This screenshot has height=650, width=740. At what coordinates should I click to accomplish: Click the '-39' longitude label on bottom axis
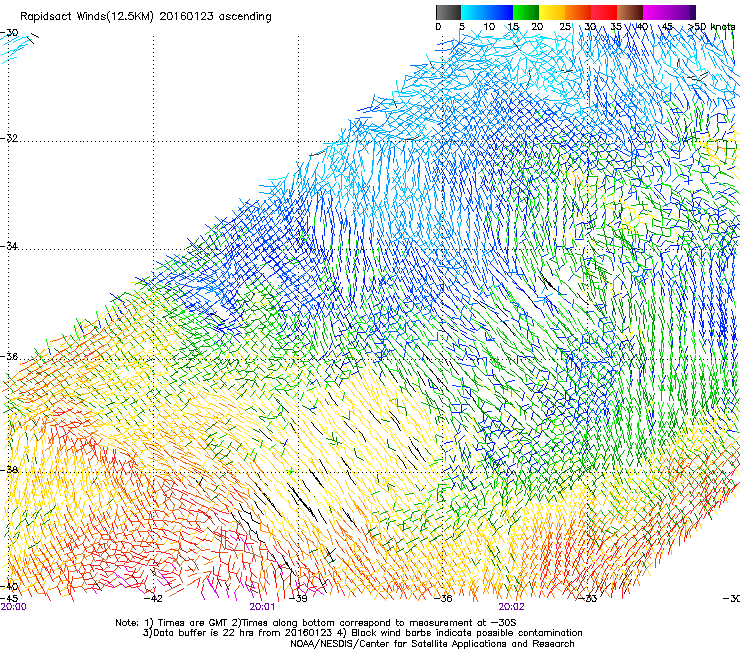coord(298,598)
